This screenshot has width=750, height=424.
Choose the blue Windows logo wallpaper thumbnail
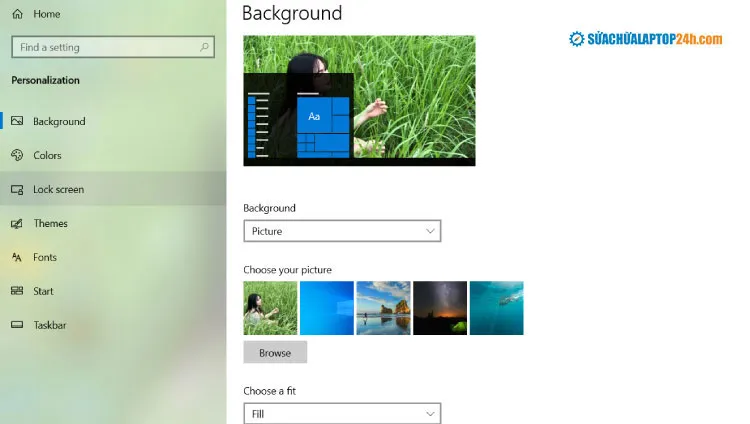click(327, 308)
